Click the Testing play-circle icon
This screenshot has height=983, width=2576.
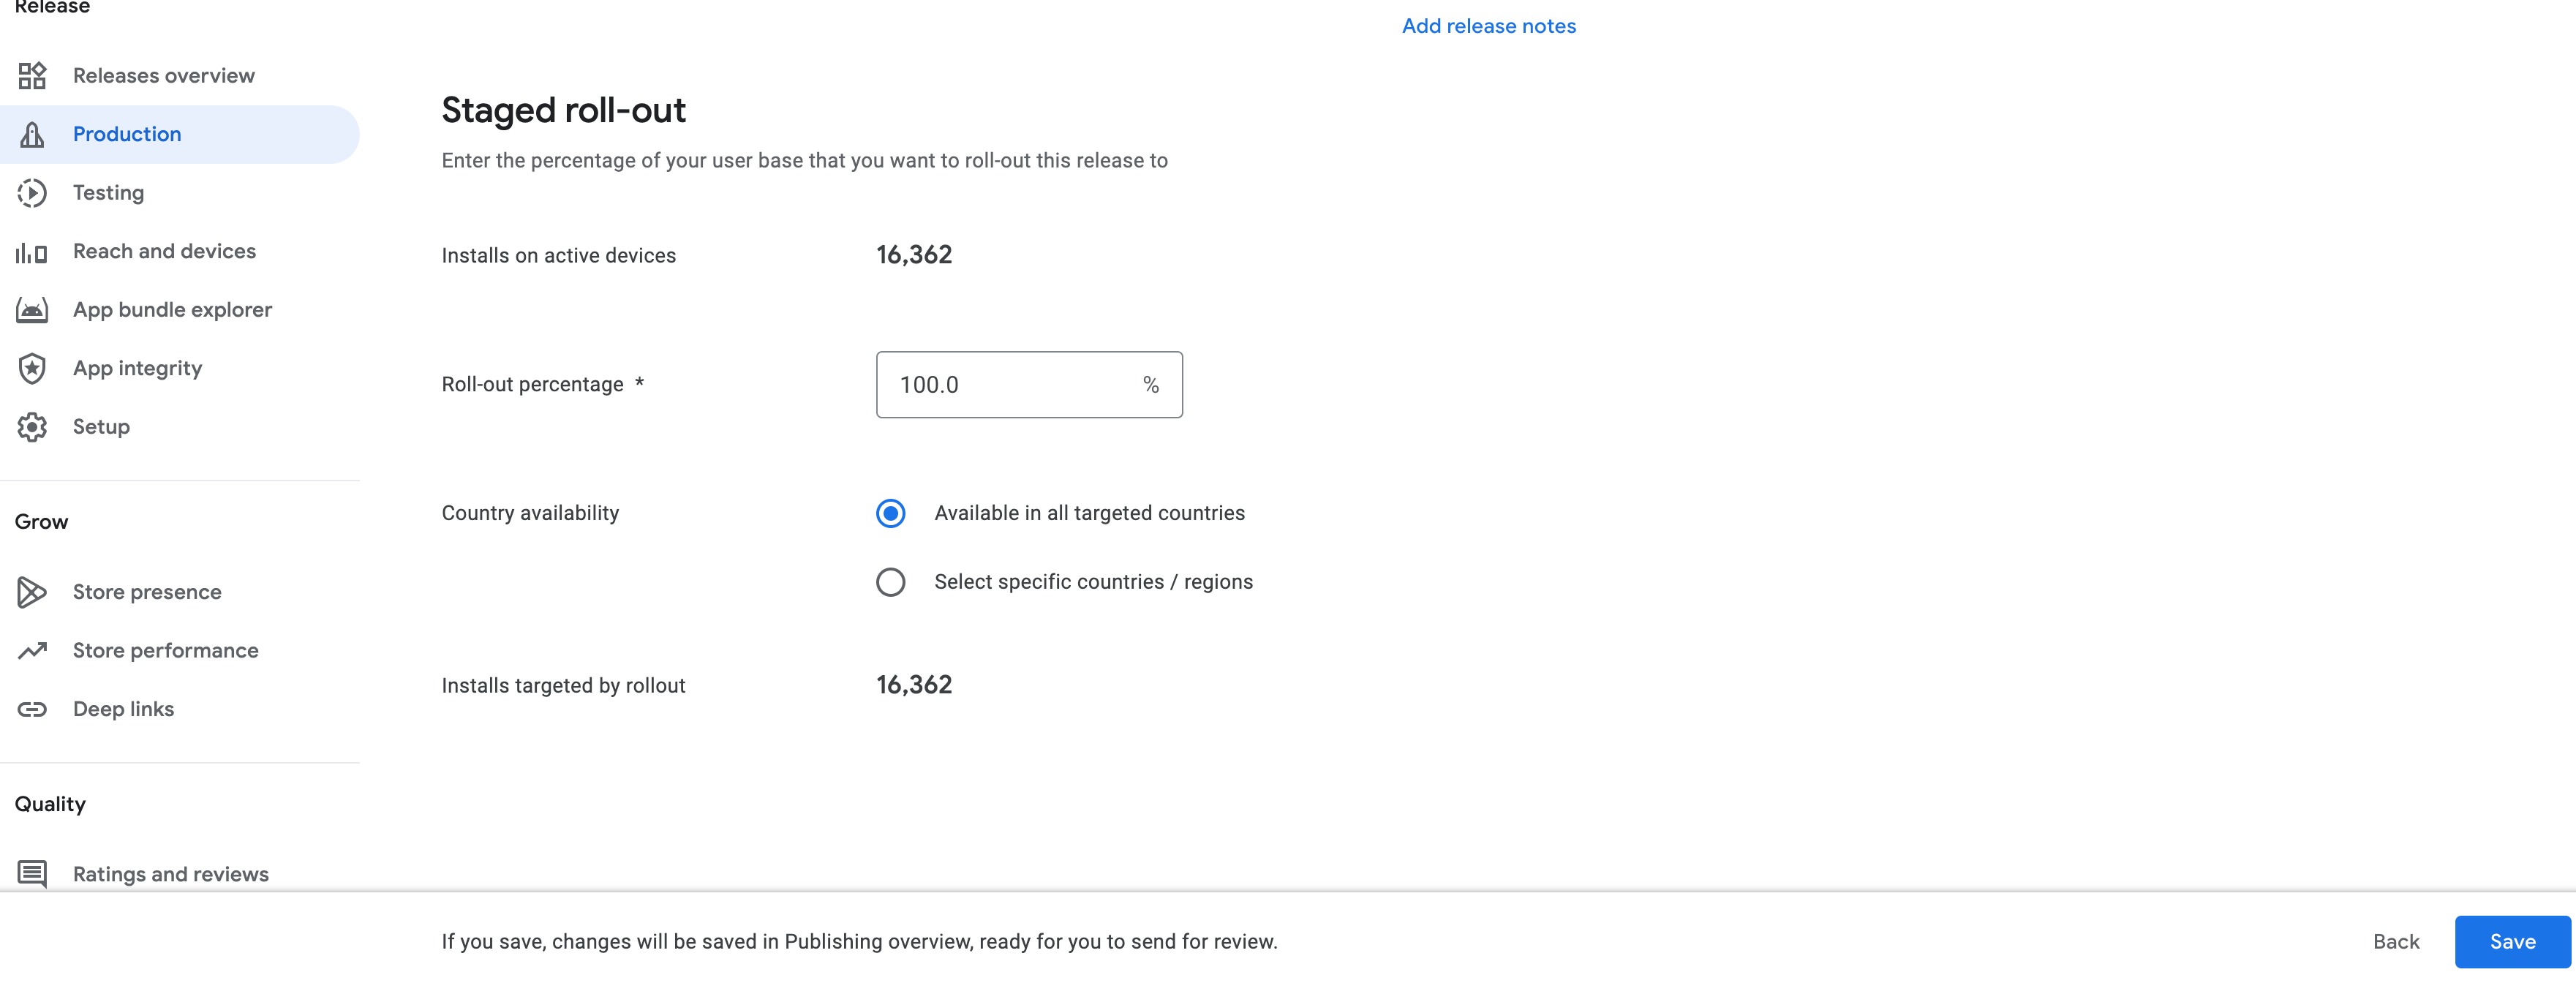[x=32, y=193]
